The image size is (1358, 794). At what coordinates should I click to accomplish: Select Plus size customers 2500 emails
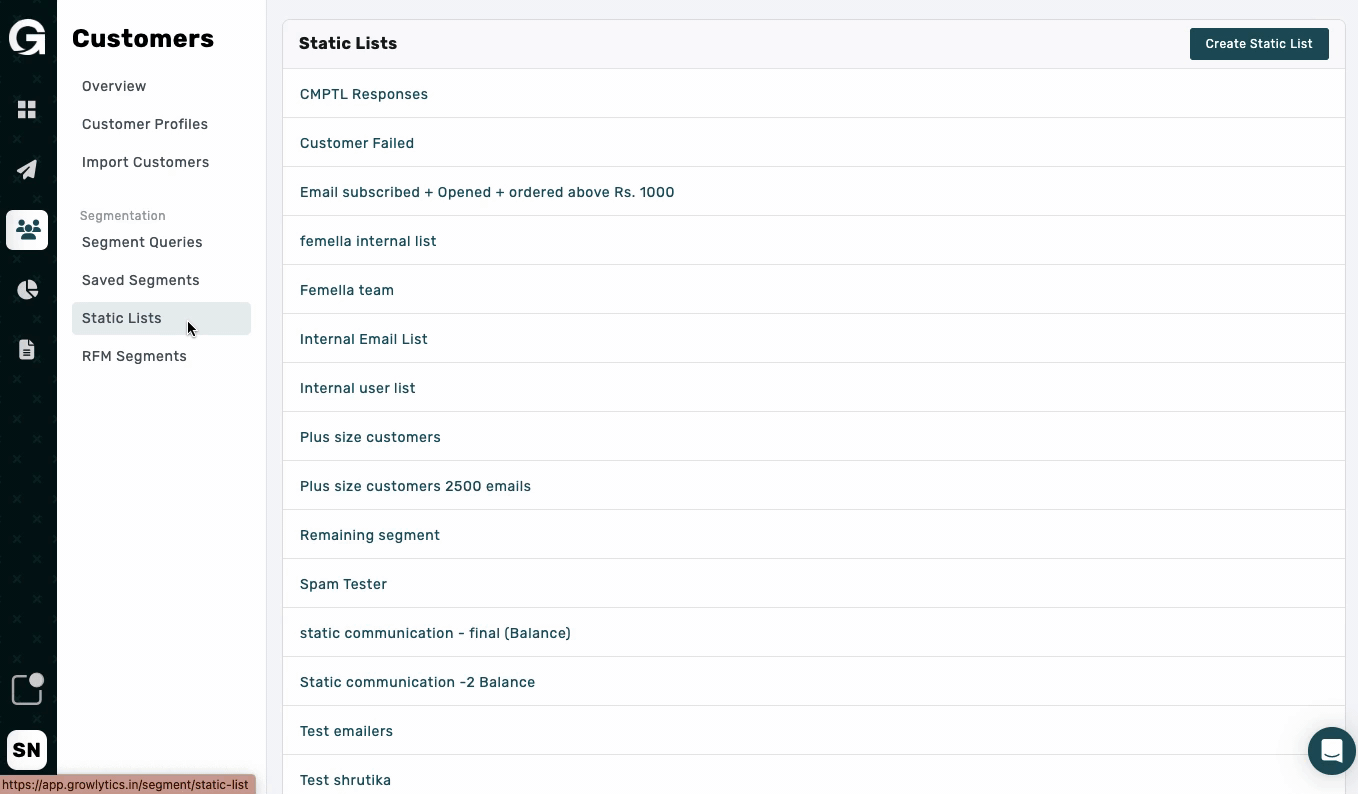point(415,486)
